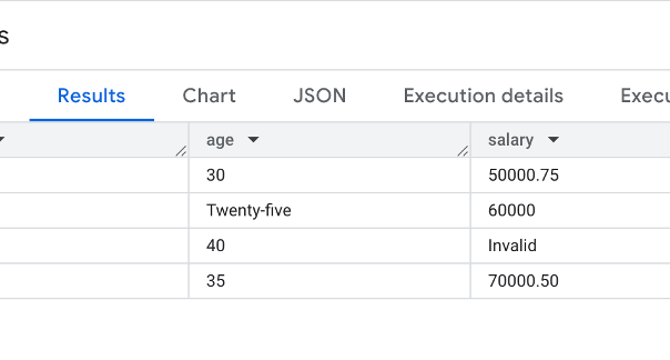Open the Execution details tab
670x360 pixels.
483,96
